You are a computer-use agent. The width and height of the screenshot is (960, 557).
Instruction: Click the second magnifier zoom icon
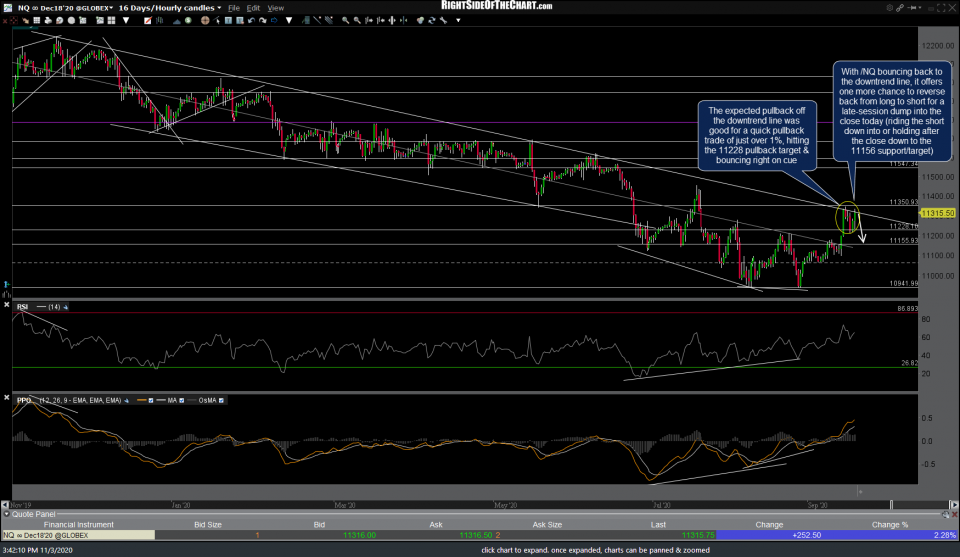click(x=357, y=20)
